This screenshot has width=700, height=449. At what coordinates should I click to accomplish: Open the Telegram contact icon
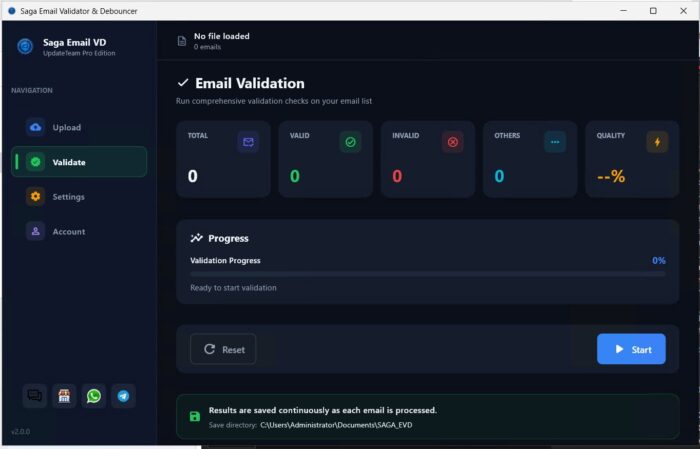(123, 395)
